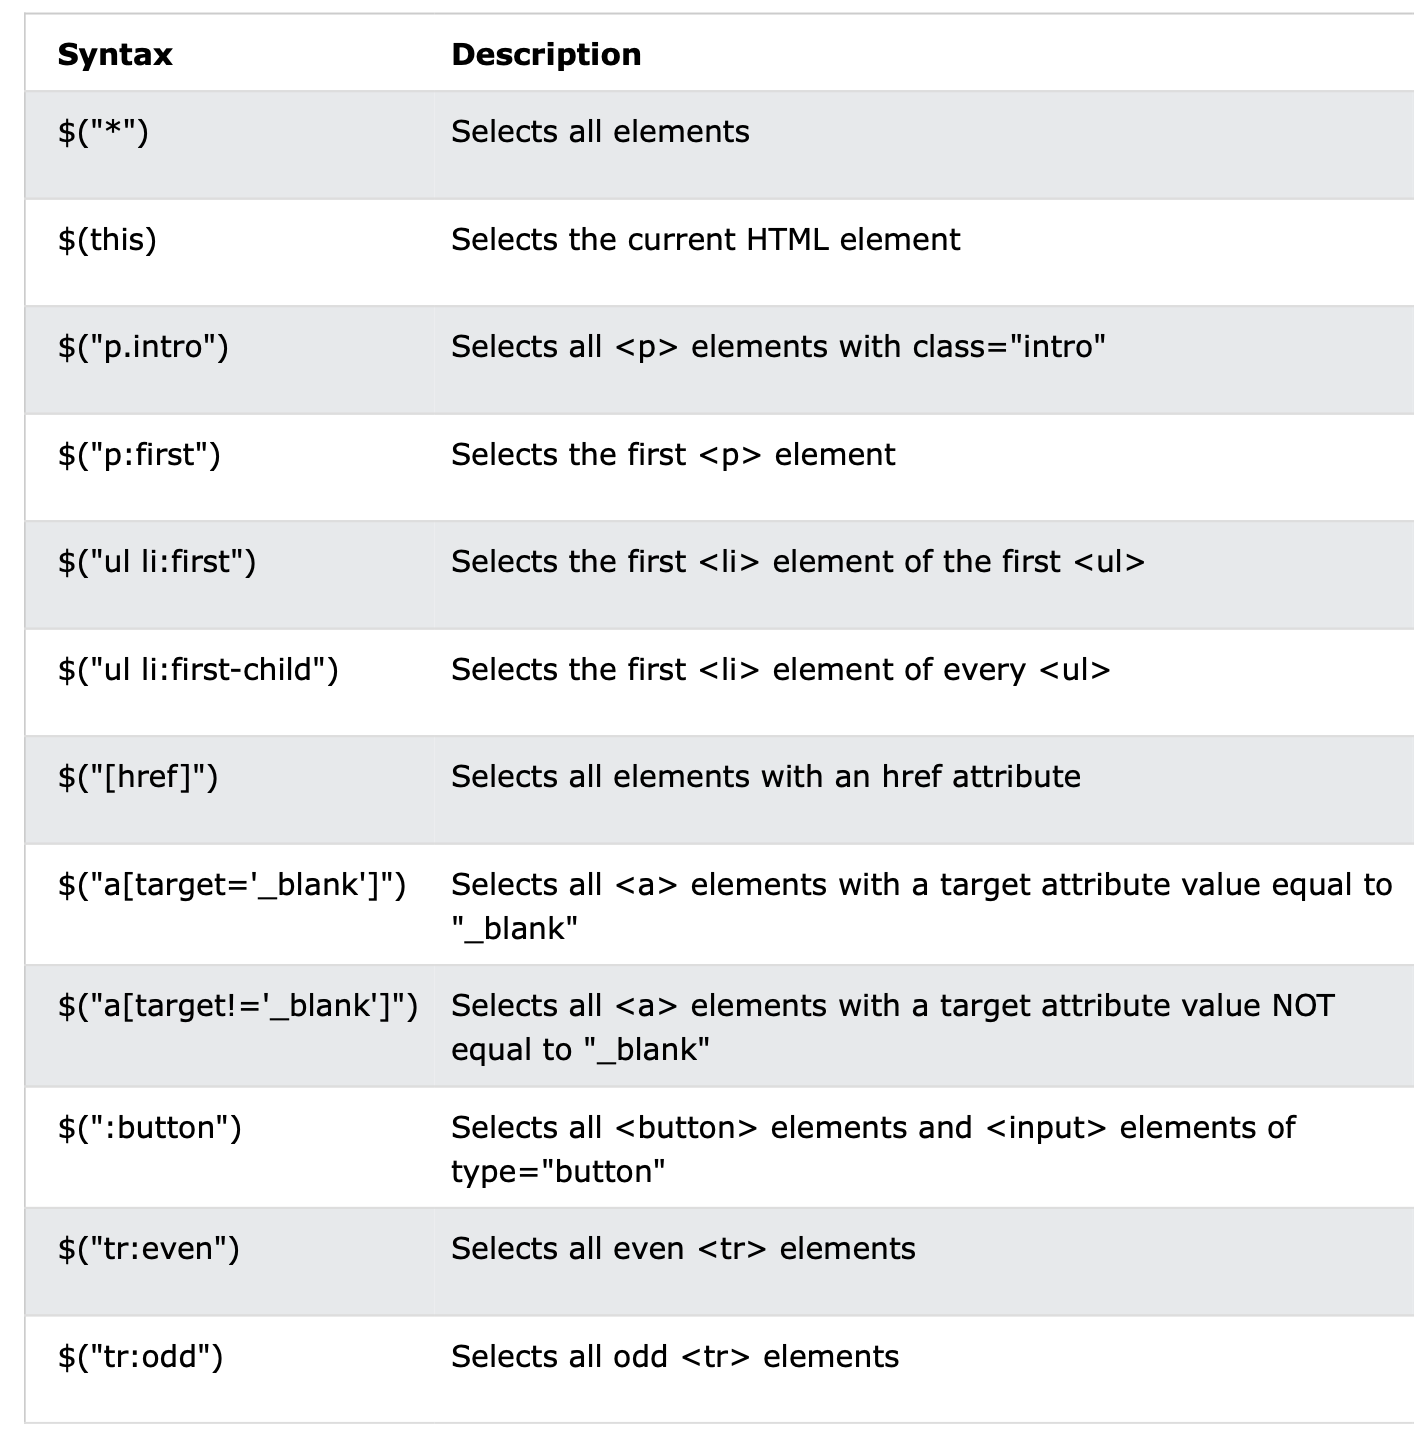The image size is (1414, 1432).
Task: Select the $("p:first") syntax entry
Action: 139,455
